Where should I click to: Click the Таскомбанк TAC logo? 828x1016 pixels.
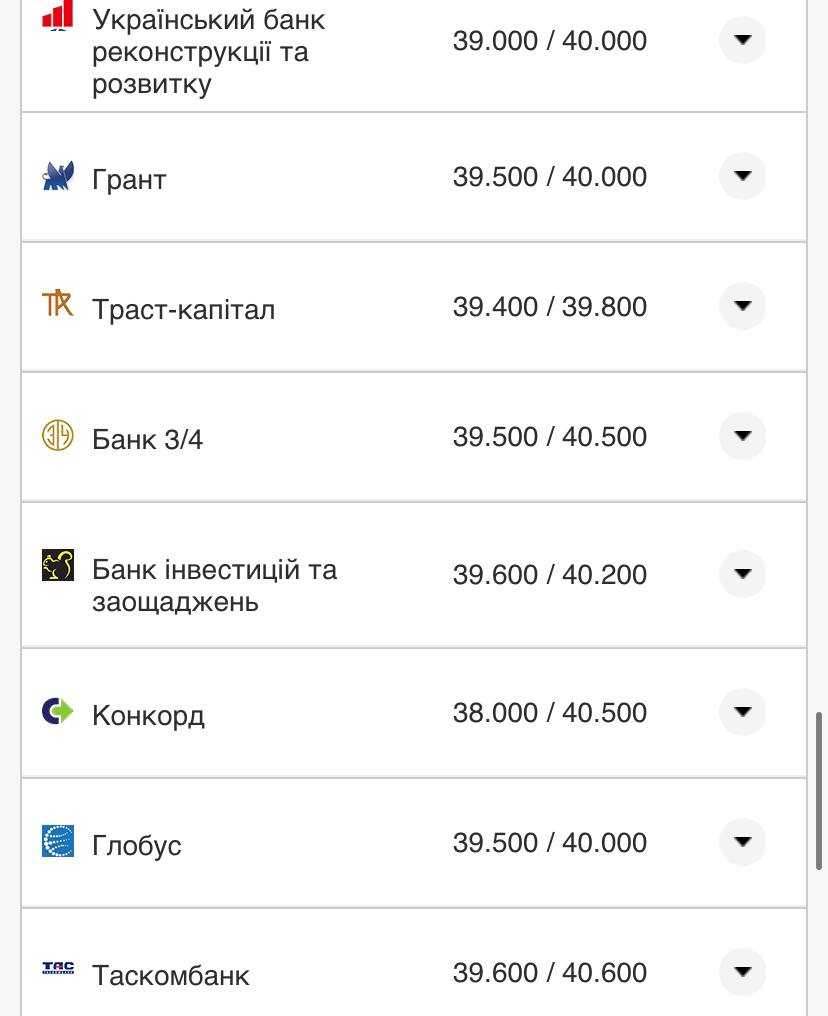pos(58,968)
